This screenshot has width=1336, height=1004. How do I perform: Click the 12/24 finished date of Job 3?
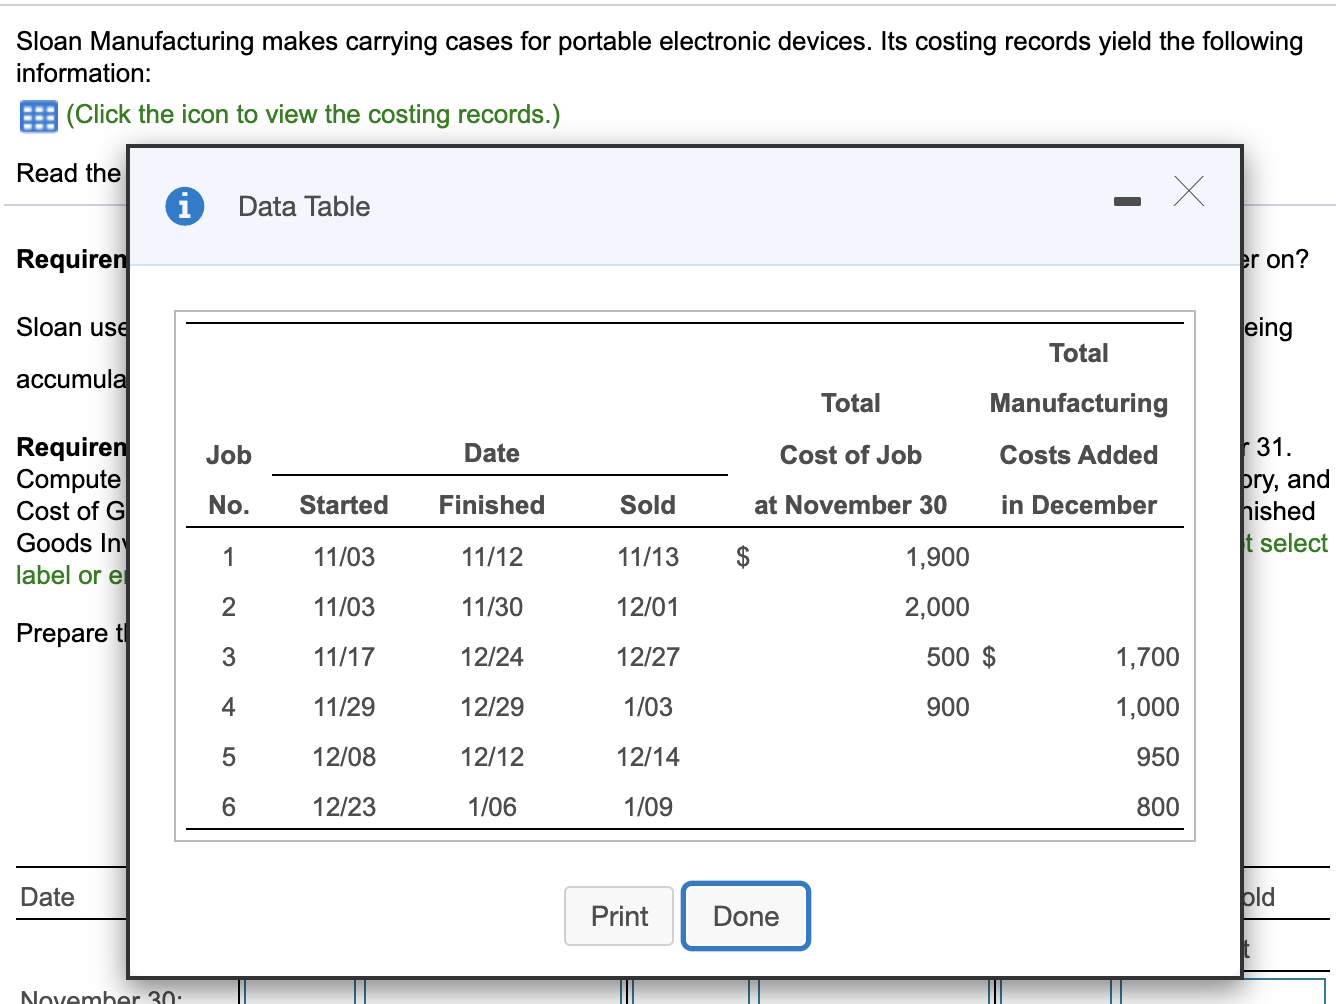492,657
